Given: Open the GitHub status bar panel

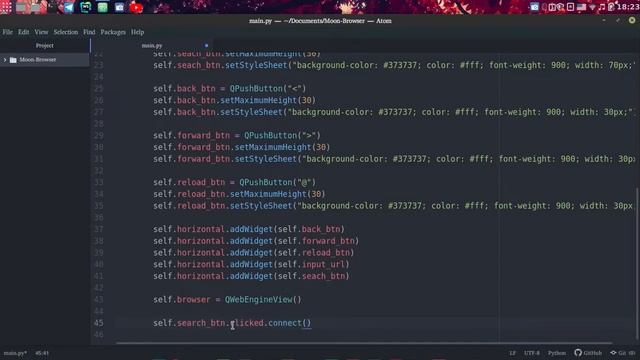Looking at the screenshot, I should (x=588, y=353).
